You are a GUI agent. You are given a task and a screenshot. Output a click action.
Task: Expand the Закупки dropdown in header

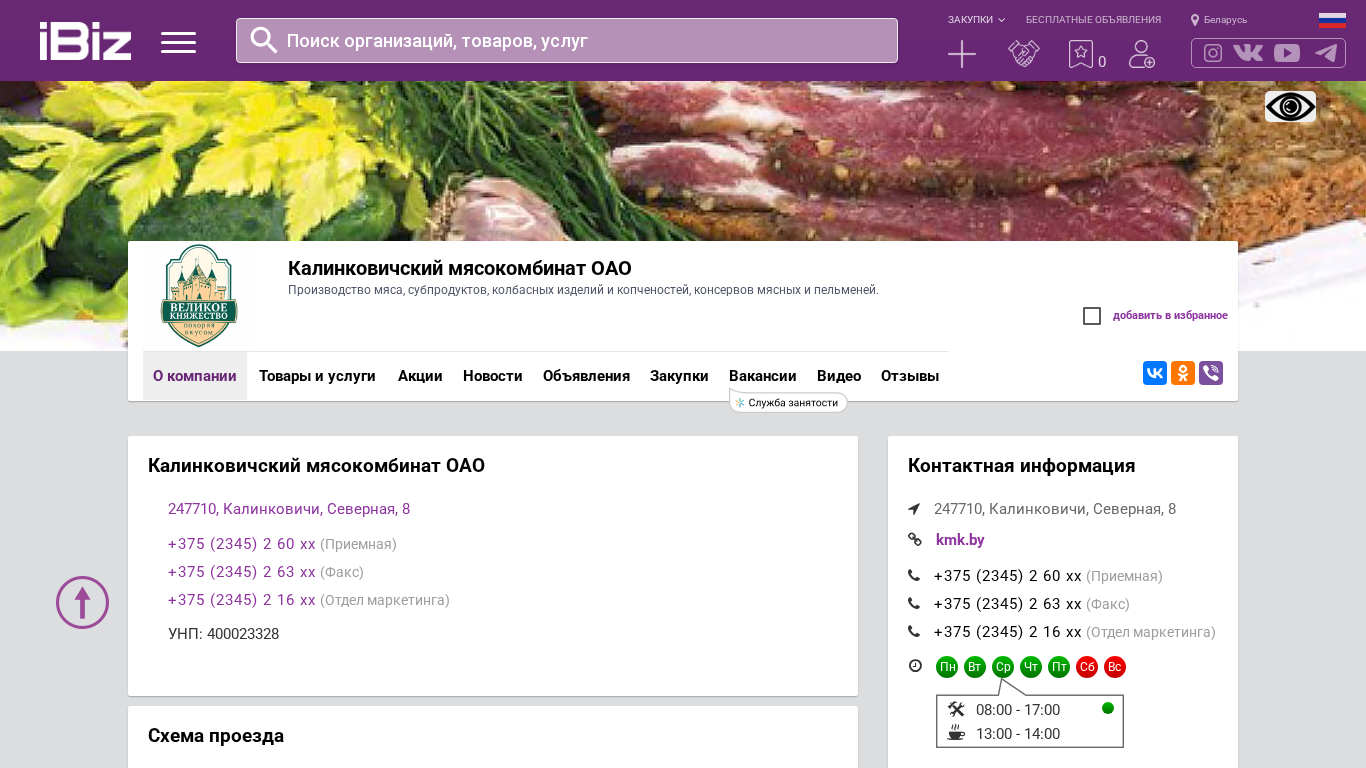coord(976,20)
